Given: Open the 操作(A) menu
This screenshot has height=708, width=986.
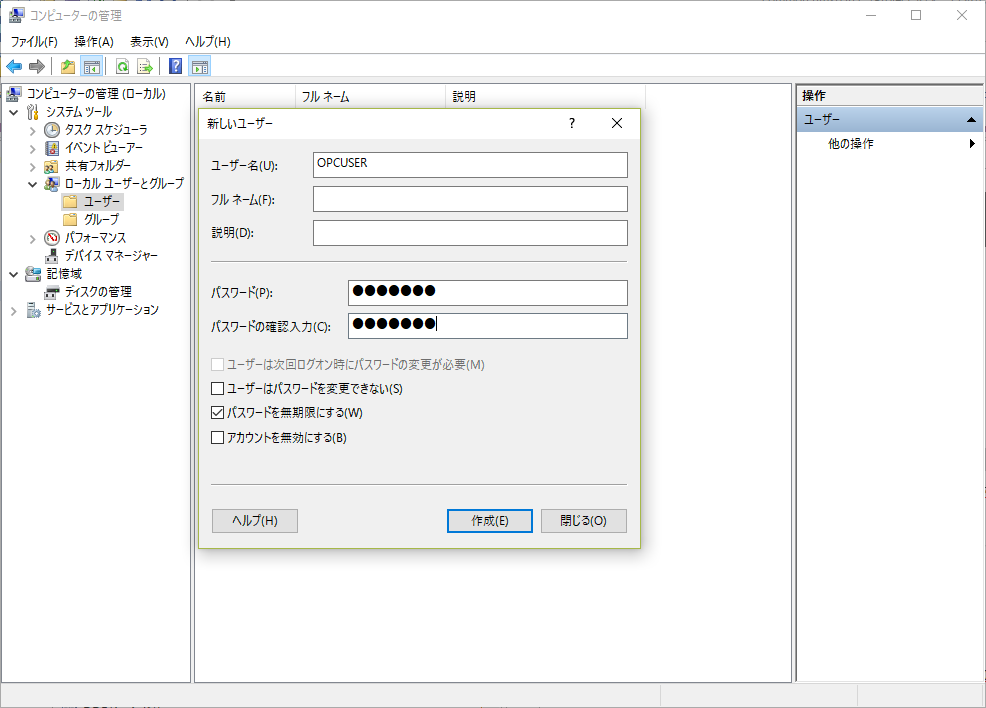Looking at the screenshot, I should click(93, 41).
